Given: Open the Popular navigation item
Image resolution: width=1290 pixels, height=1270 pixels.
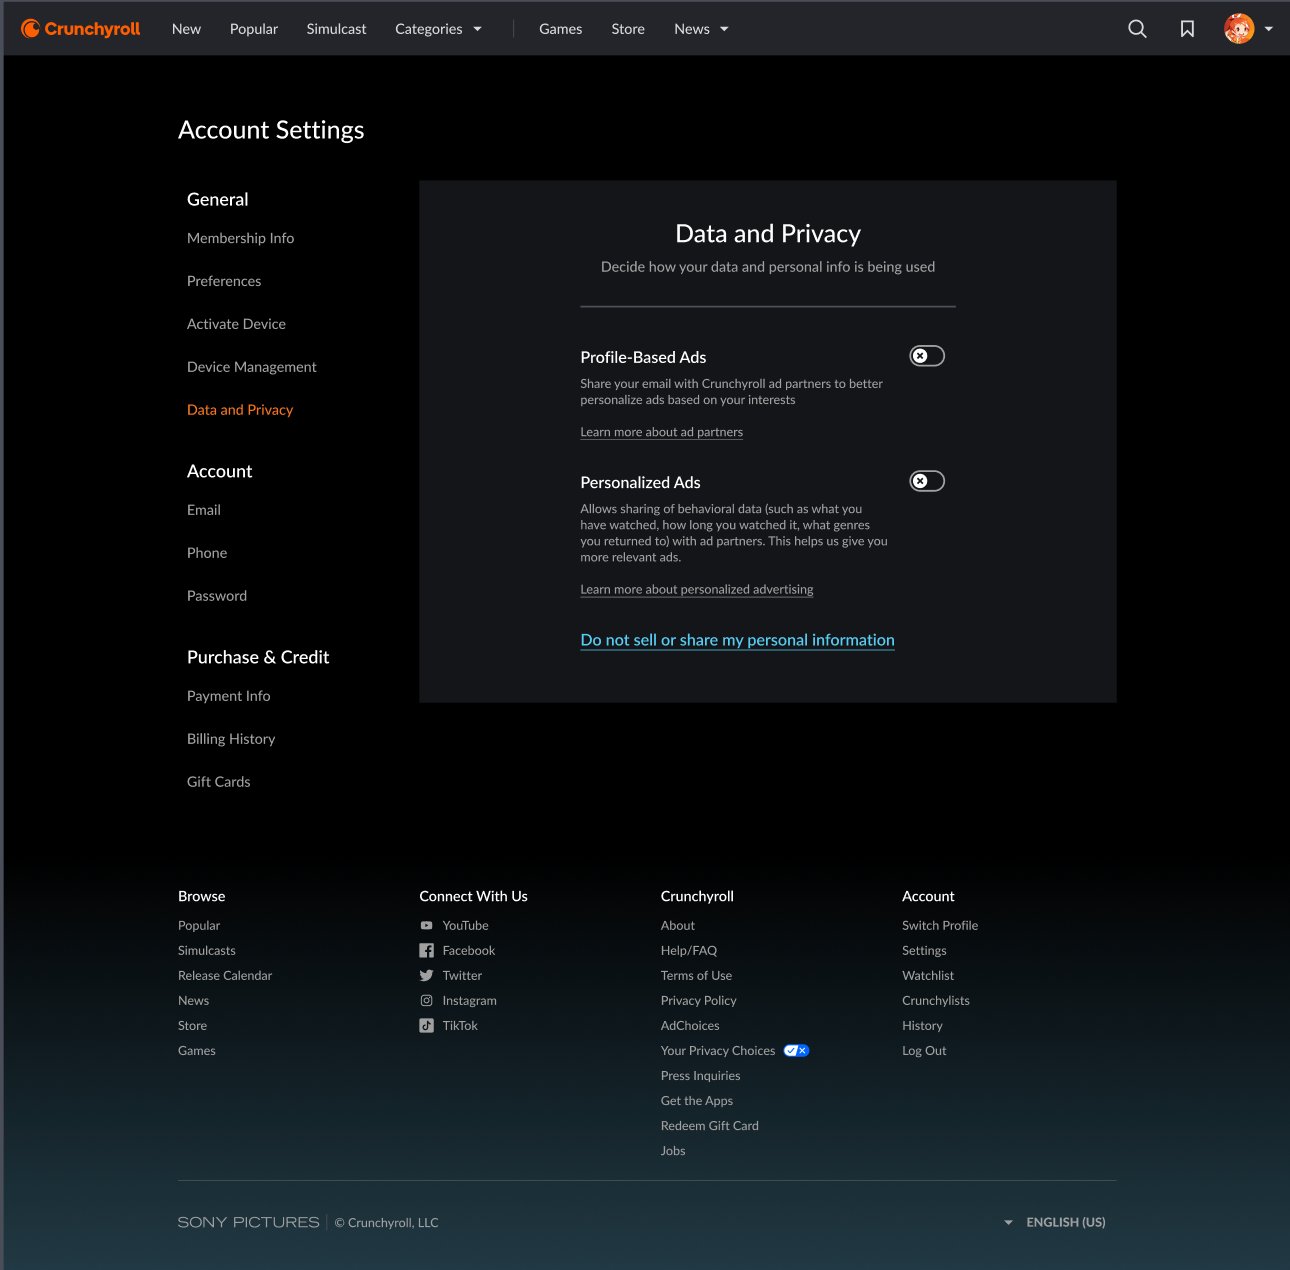Looking at the screenshot, I should [254, 29].
